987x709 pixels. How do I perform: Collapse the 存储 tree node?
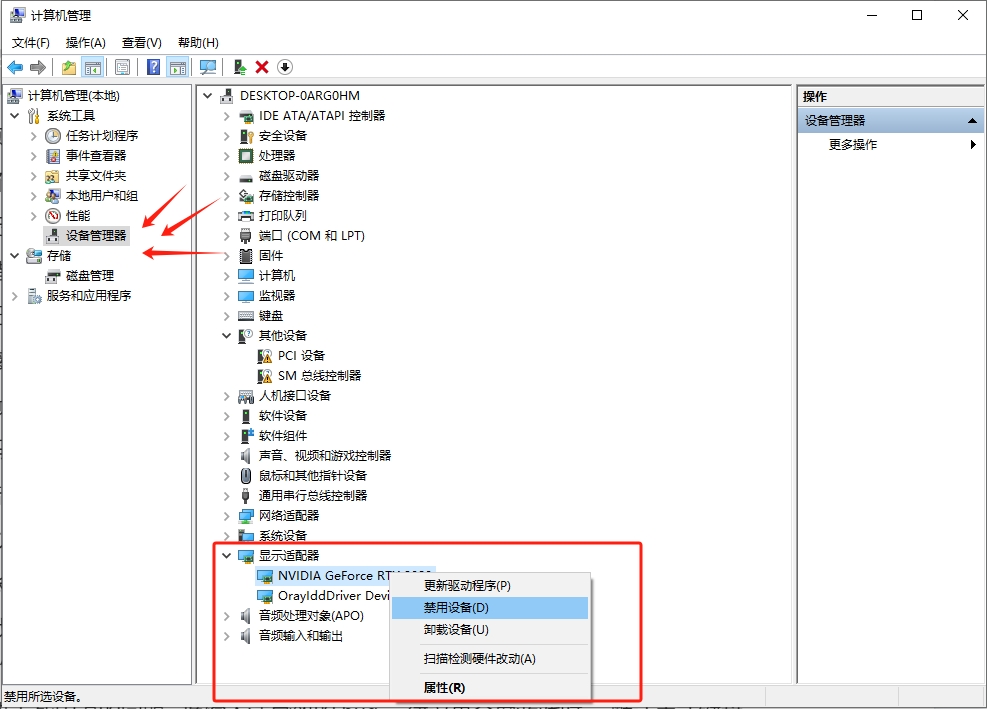coord(14,256)
